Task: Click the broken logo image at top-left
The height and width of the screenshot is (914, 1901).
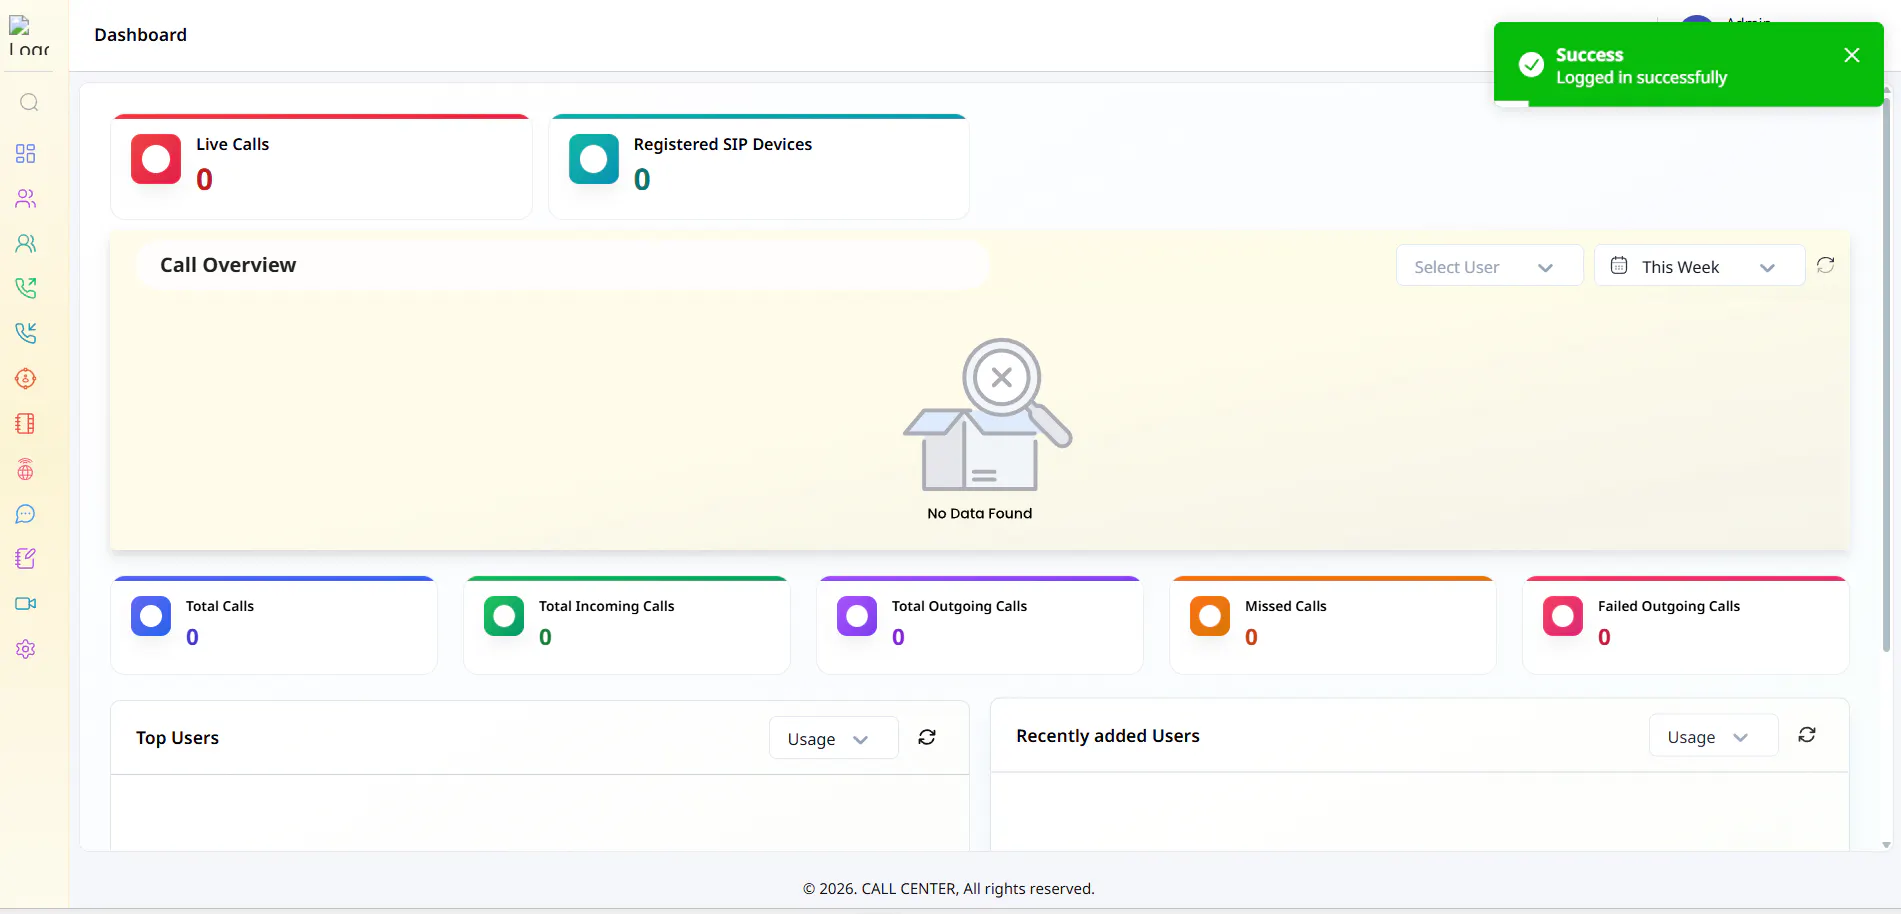Action: [29, 36]
